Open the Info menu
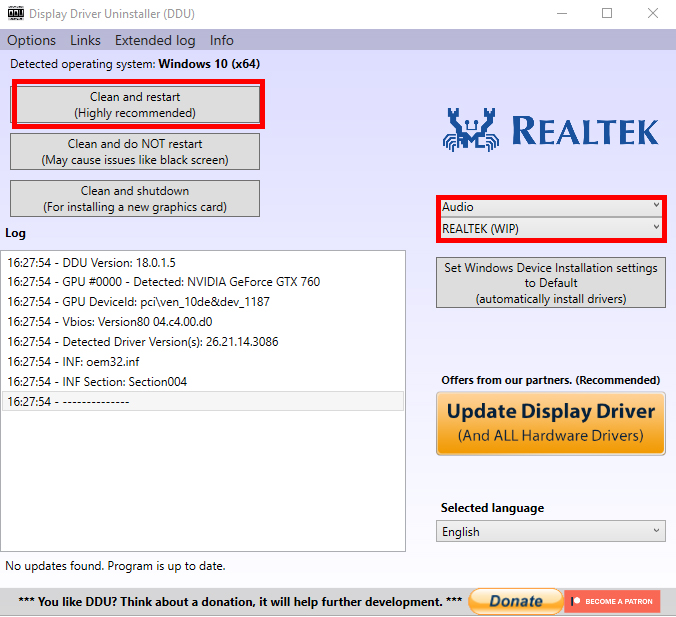This screenshot has height=617, width=676. (x=222, y=40)
